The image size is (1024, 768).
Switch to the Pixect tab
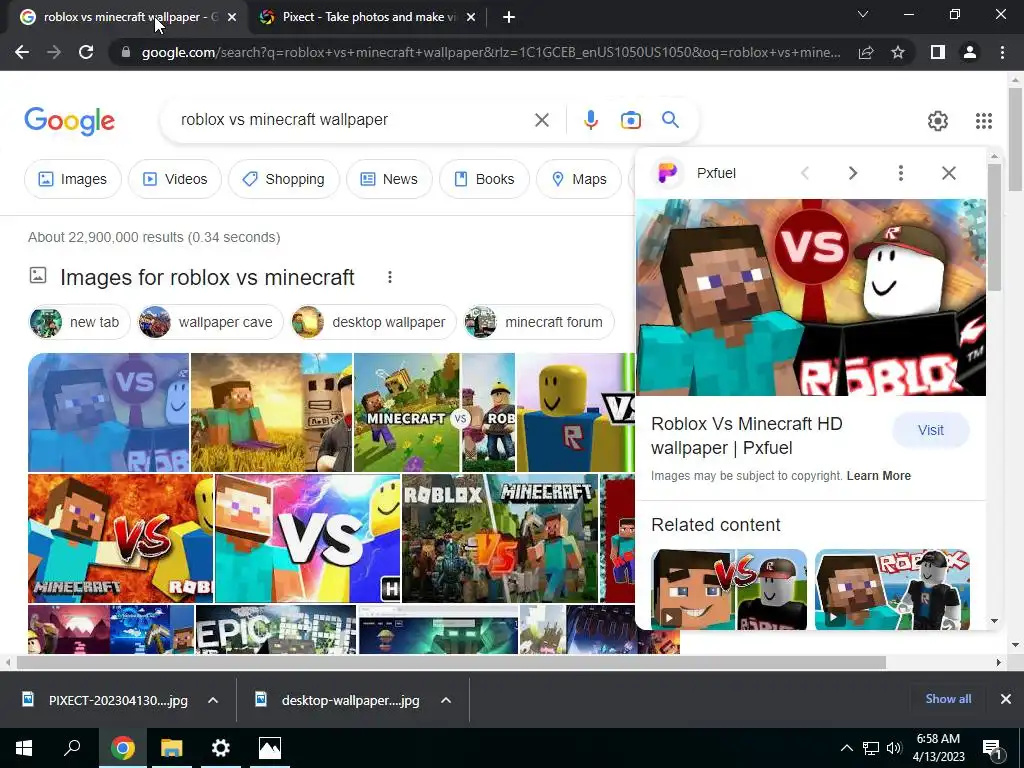pos(368,17)
